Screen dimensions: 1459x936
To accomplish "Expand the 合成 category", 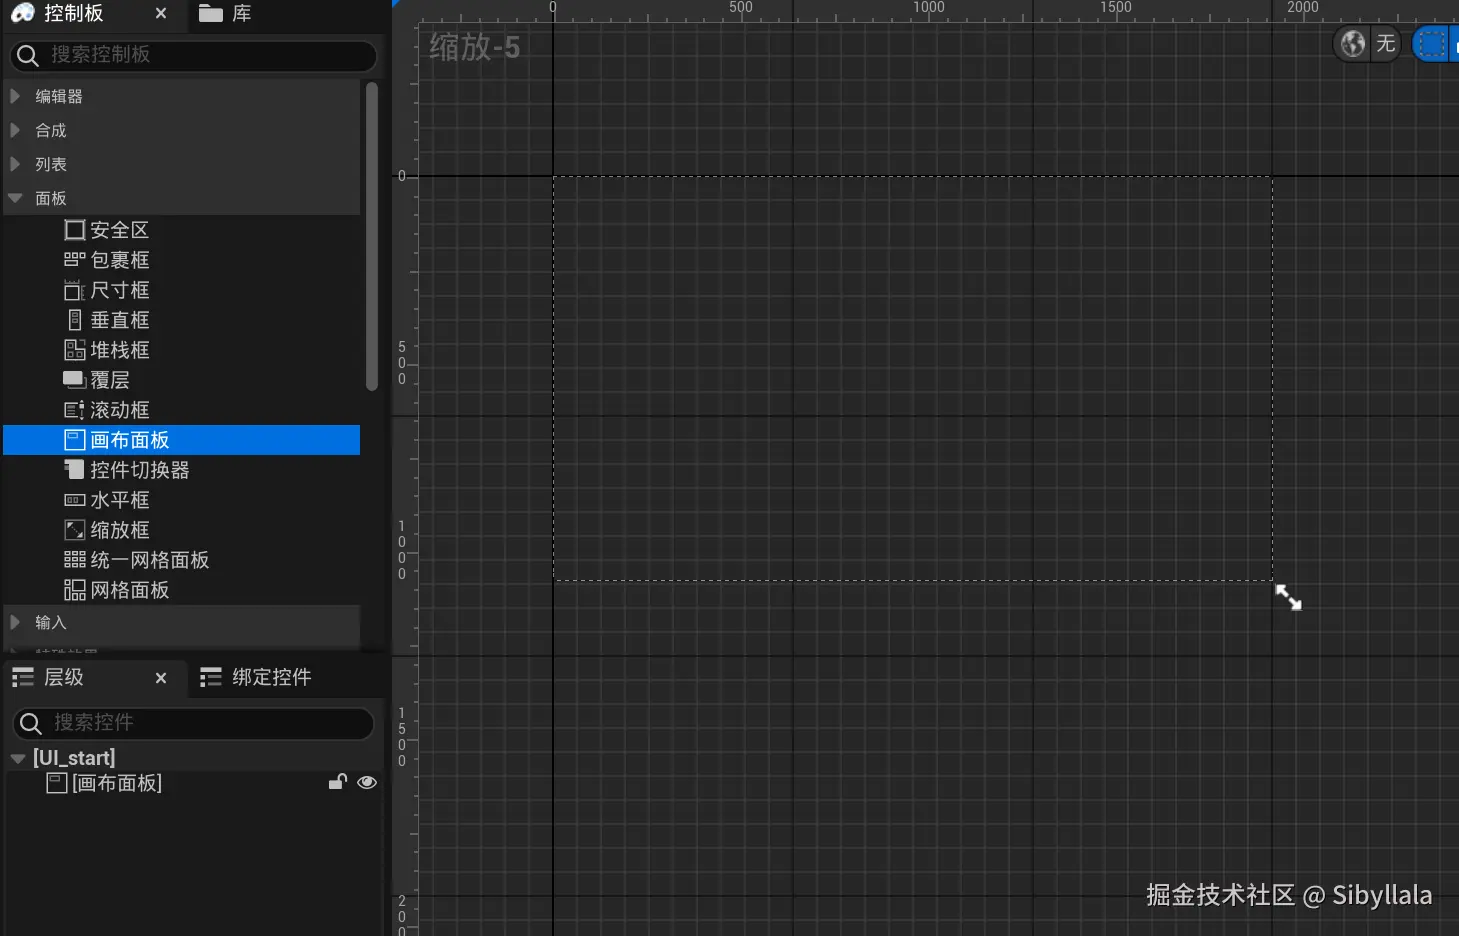I will (x=15, y=130).
